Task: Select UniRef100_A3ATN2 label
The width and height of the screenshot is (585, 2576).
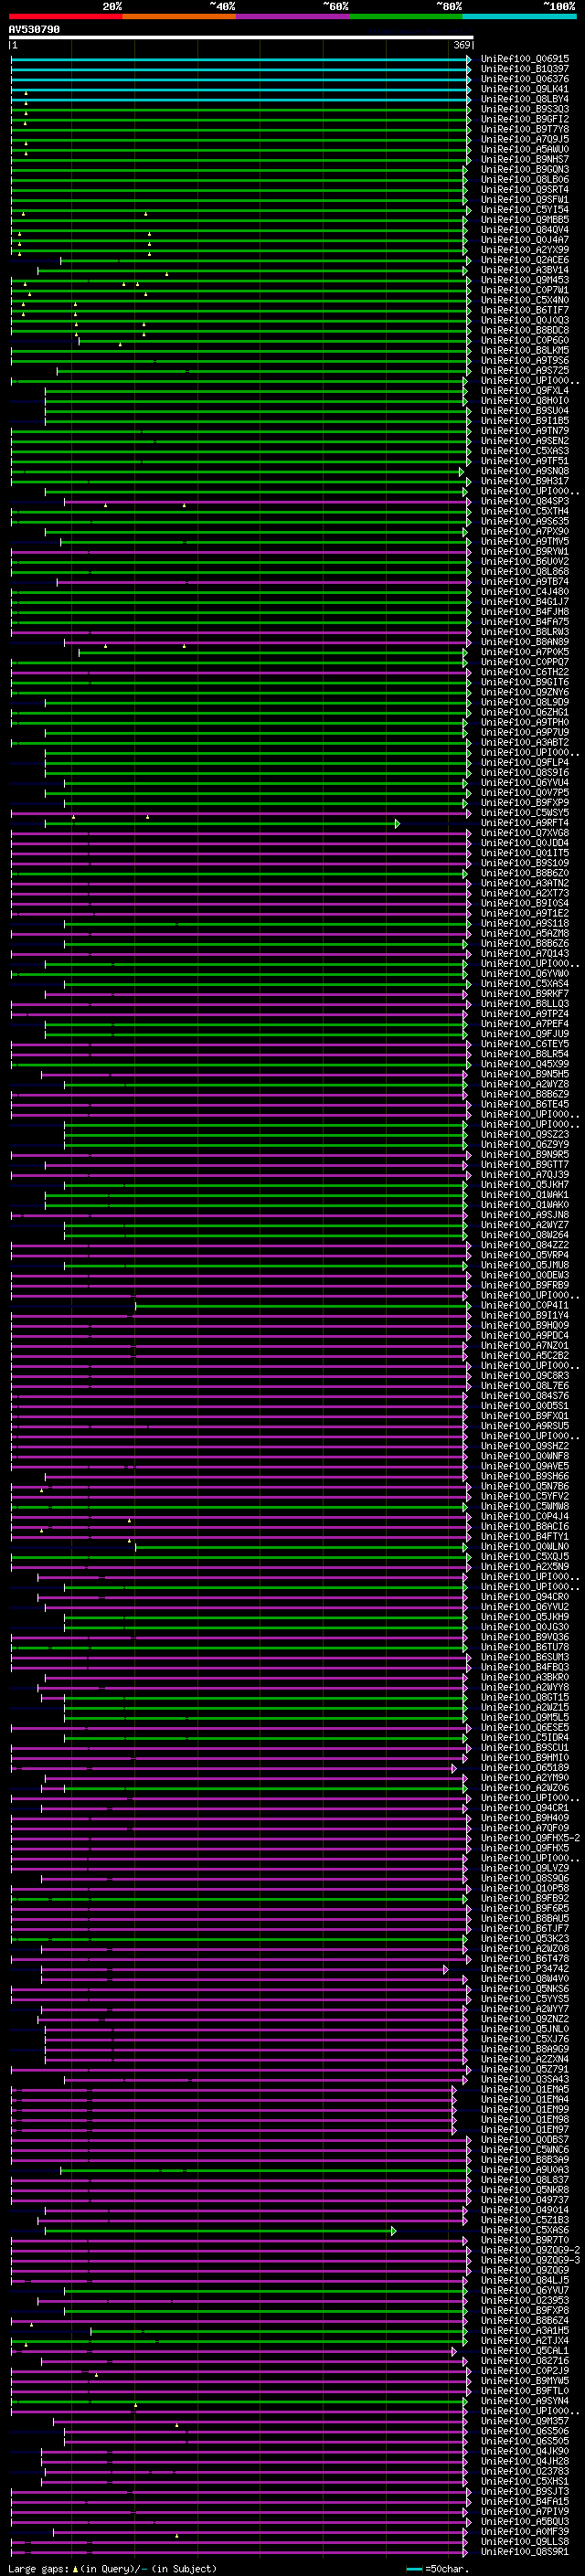Action: 524,883
